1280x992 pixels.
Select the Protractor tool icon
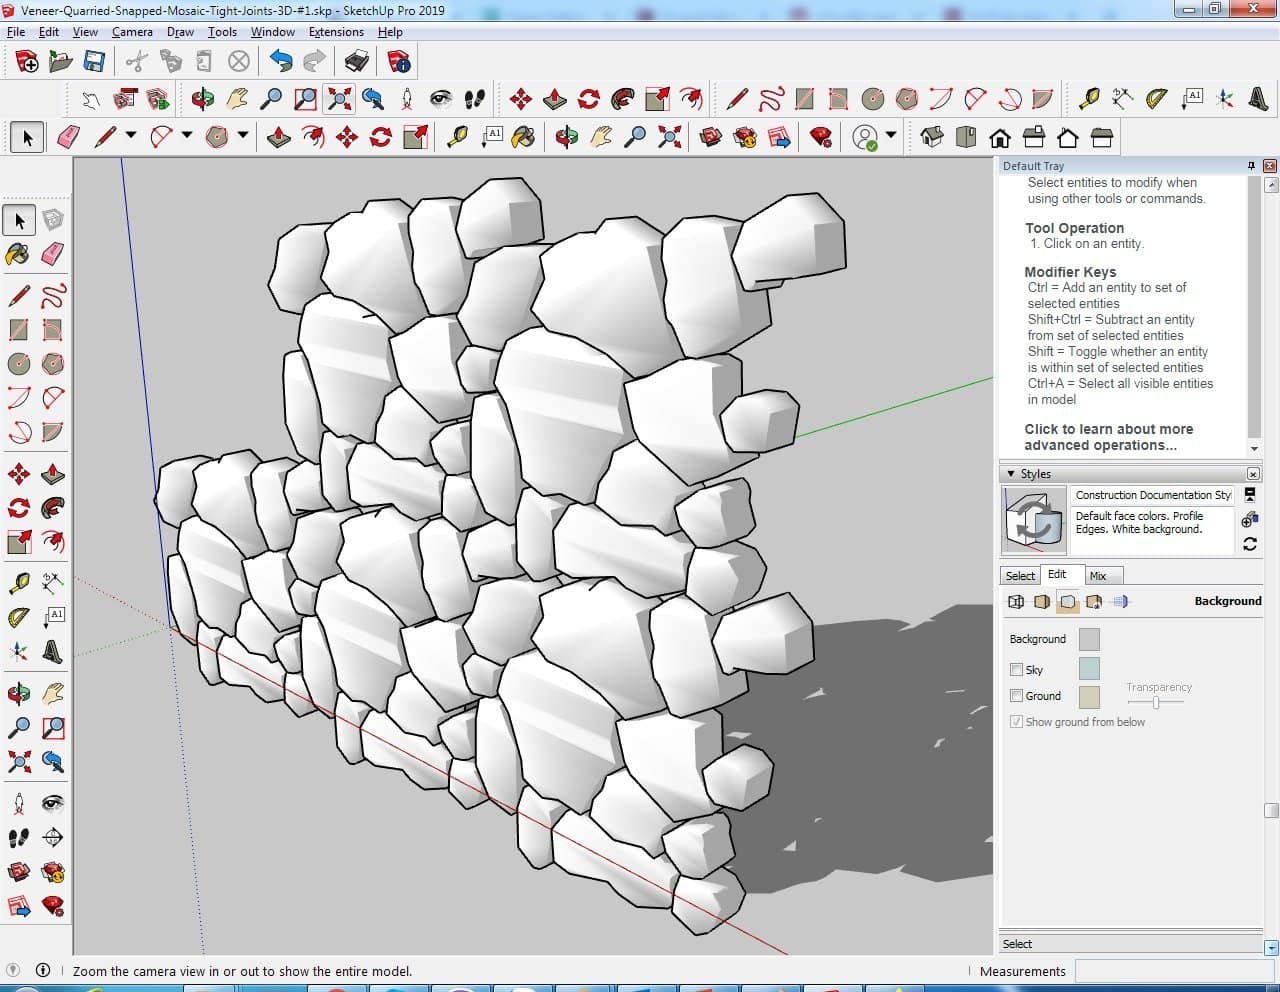[x=1156, y=98]
